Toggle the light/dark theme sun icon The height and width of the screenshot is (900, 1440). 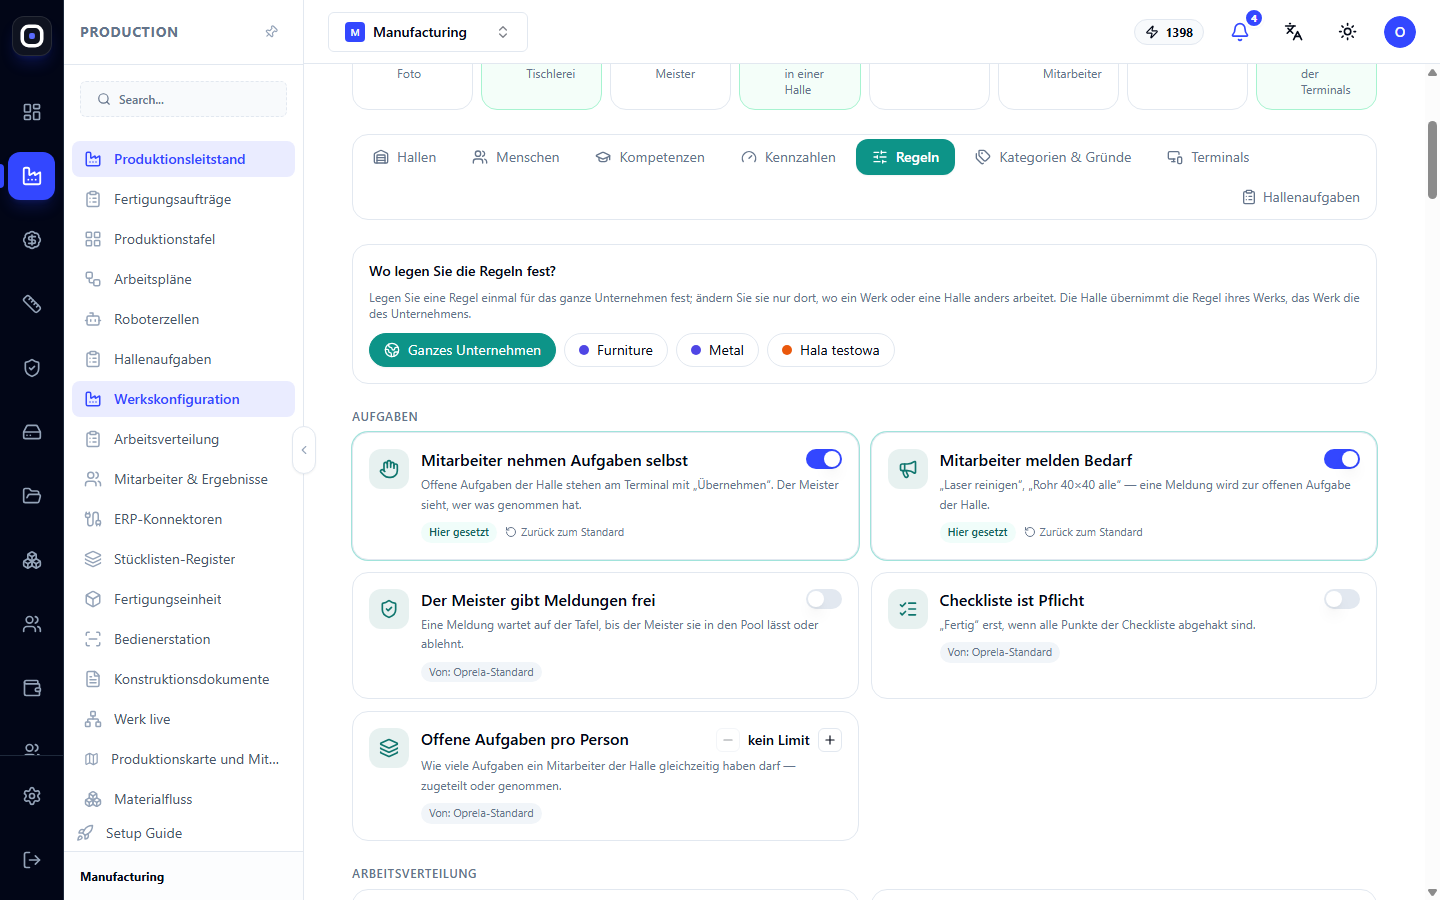pos(1348,32)
